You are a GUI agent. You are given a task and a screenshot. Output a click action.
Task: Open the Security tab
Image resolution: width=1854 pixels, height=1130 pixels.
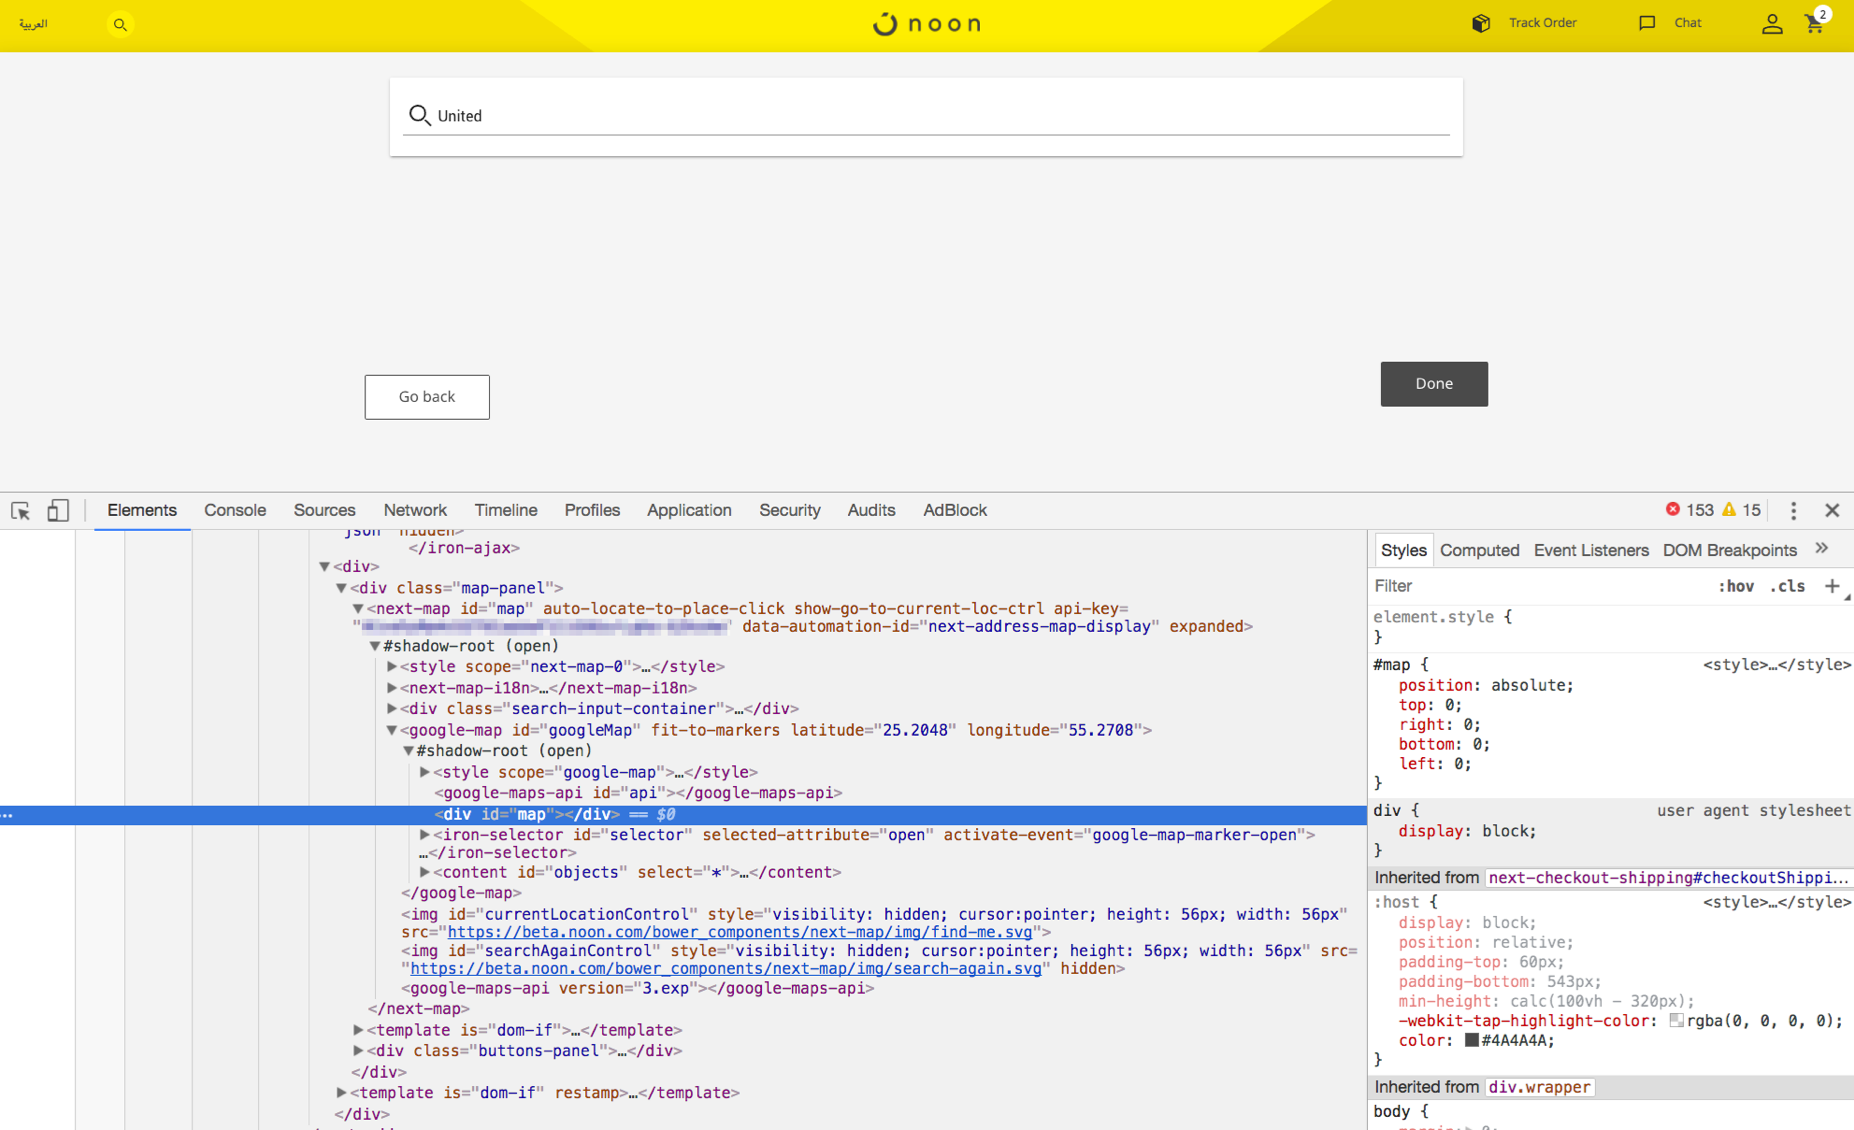point(790,510)
